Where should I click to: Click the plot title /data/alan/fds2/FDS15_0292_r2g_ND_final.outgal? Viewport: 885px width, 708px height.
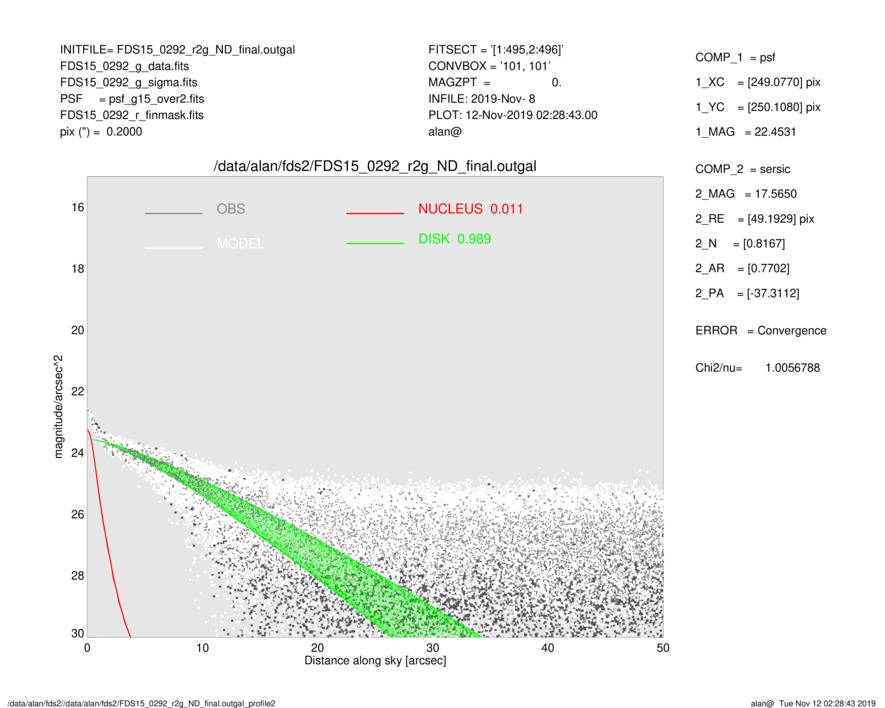point(375,167)
